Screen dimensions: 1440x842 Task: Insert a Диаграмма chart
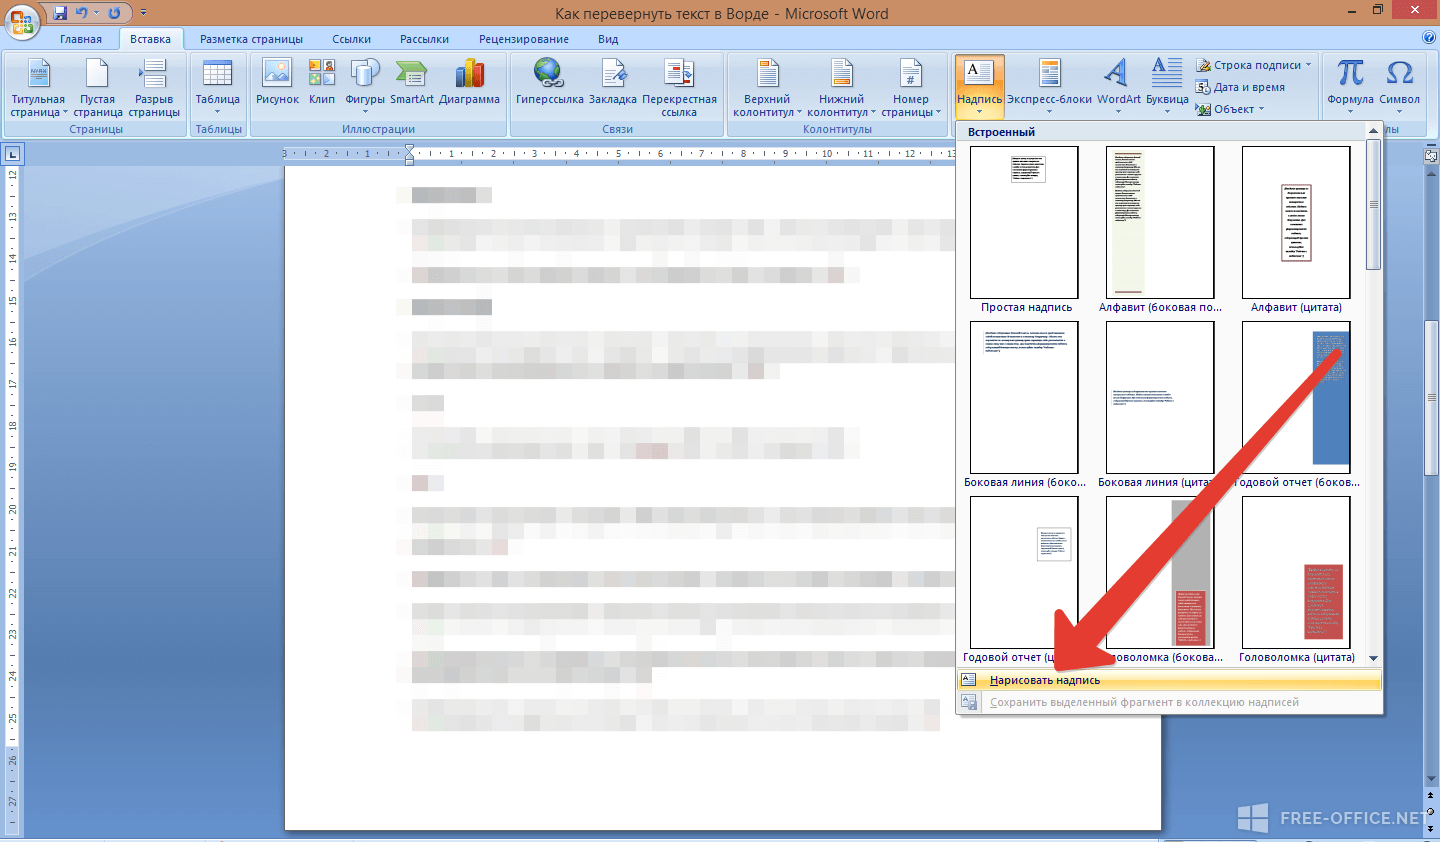[x=469, y=82]
